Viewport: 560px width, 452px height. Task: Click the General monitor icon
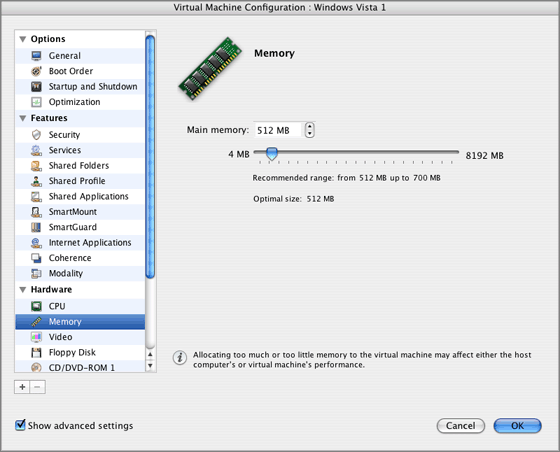tap(36, 56)
